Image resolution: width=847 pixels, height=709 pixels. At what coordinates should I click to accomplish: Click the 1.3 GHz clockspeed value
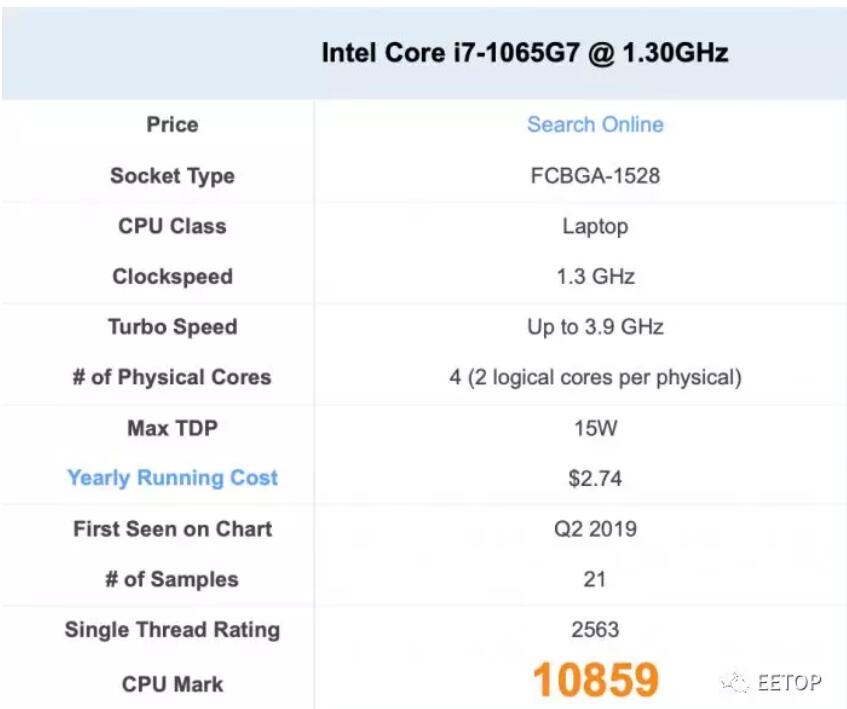click(595, 277)
